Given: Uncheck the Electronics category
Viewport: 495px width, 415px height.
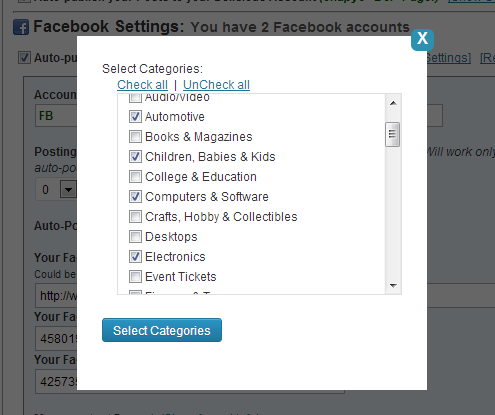Looking at the screenshot, I should tap(135, 257).
